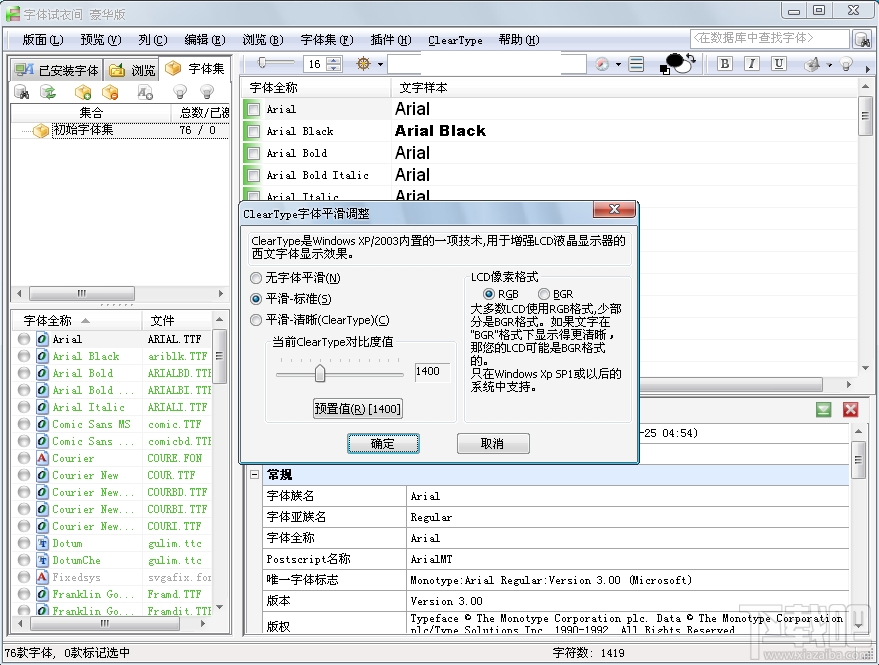Check the Arial Bold Italic checkbox
Screen dimensions: 879x665
(x=254, y=175)
